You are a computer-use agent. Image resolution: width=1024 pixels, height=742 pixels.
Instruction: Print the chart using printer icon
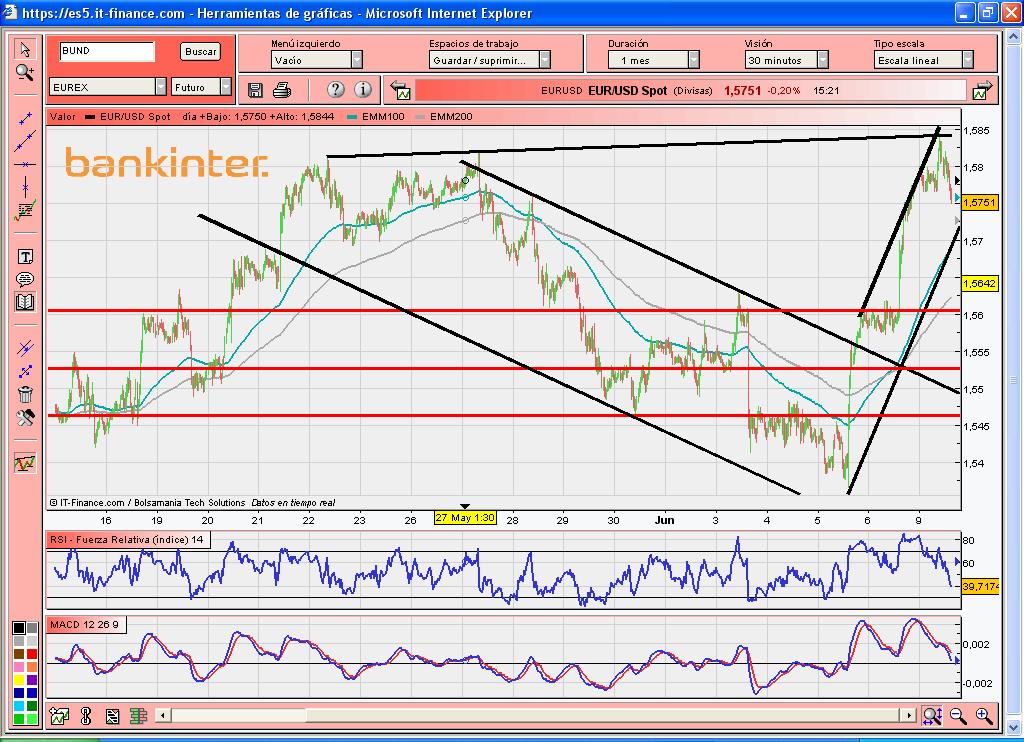282,90
